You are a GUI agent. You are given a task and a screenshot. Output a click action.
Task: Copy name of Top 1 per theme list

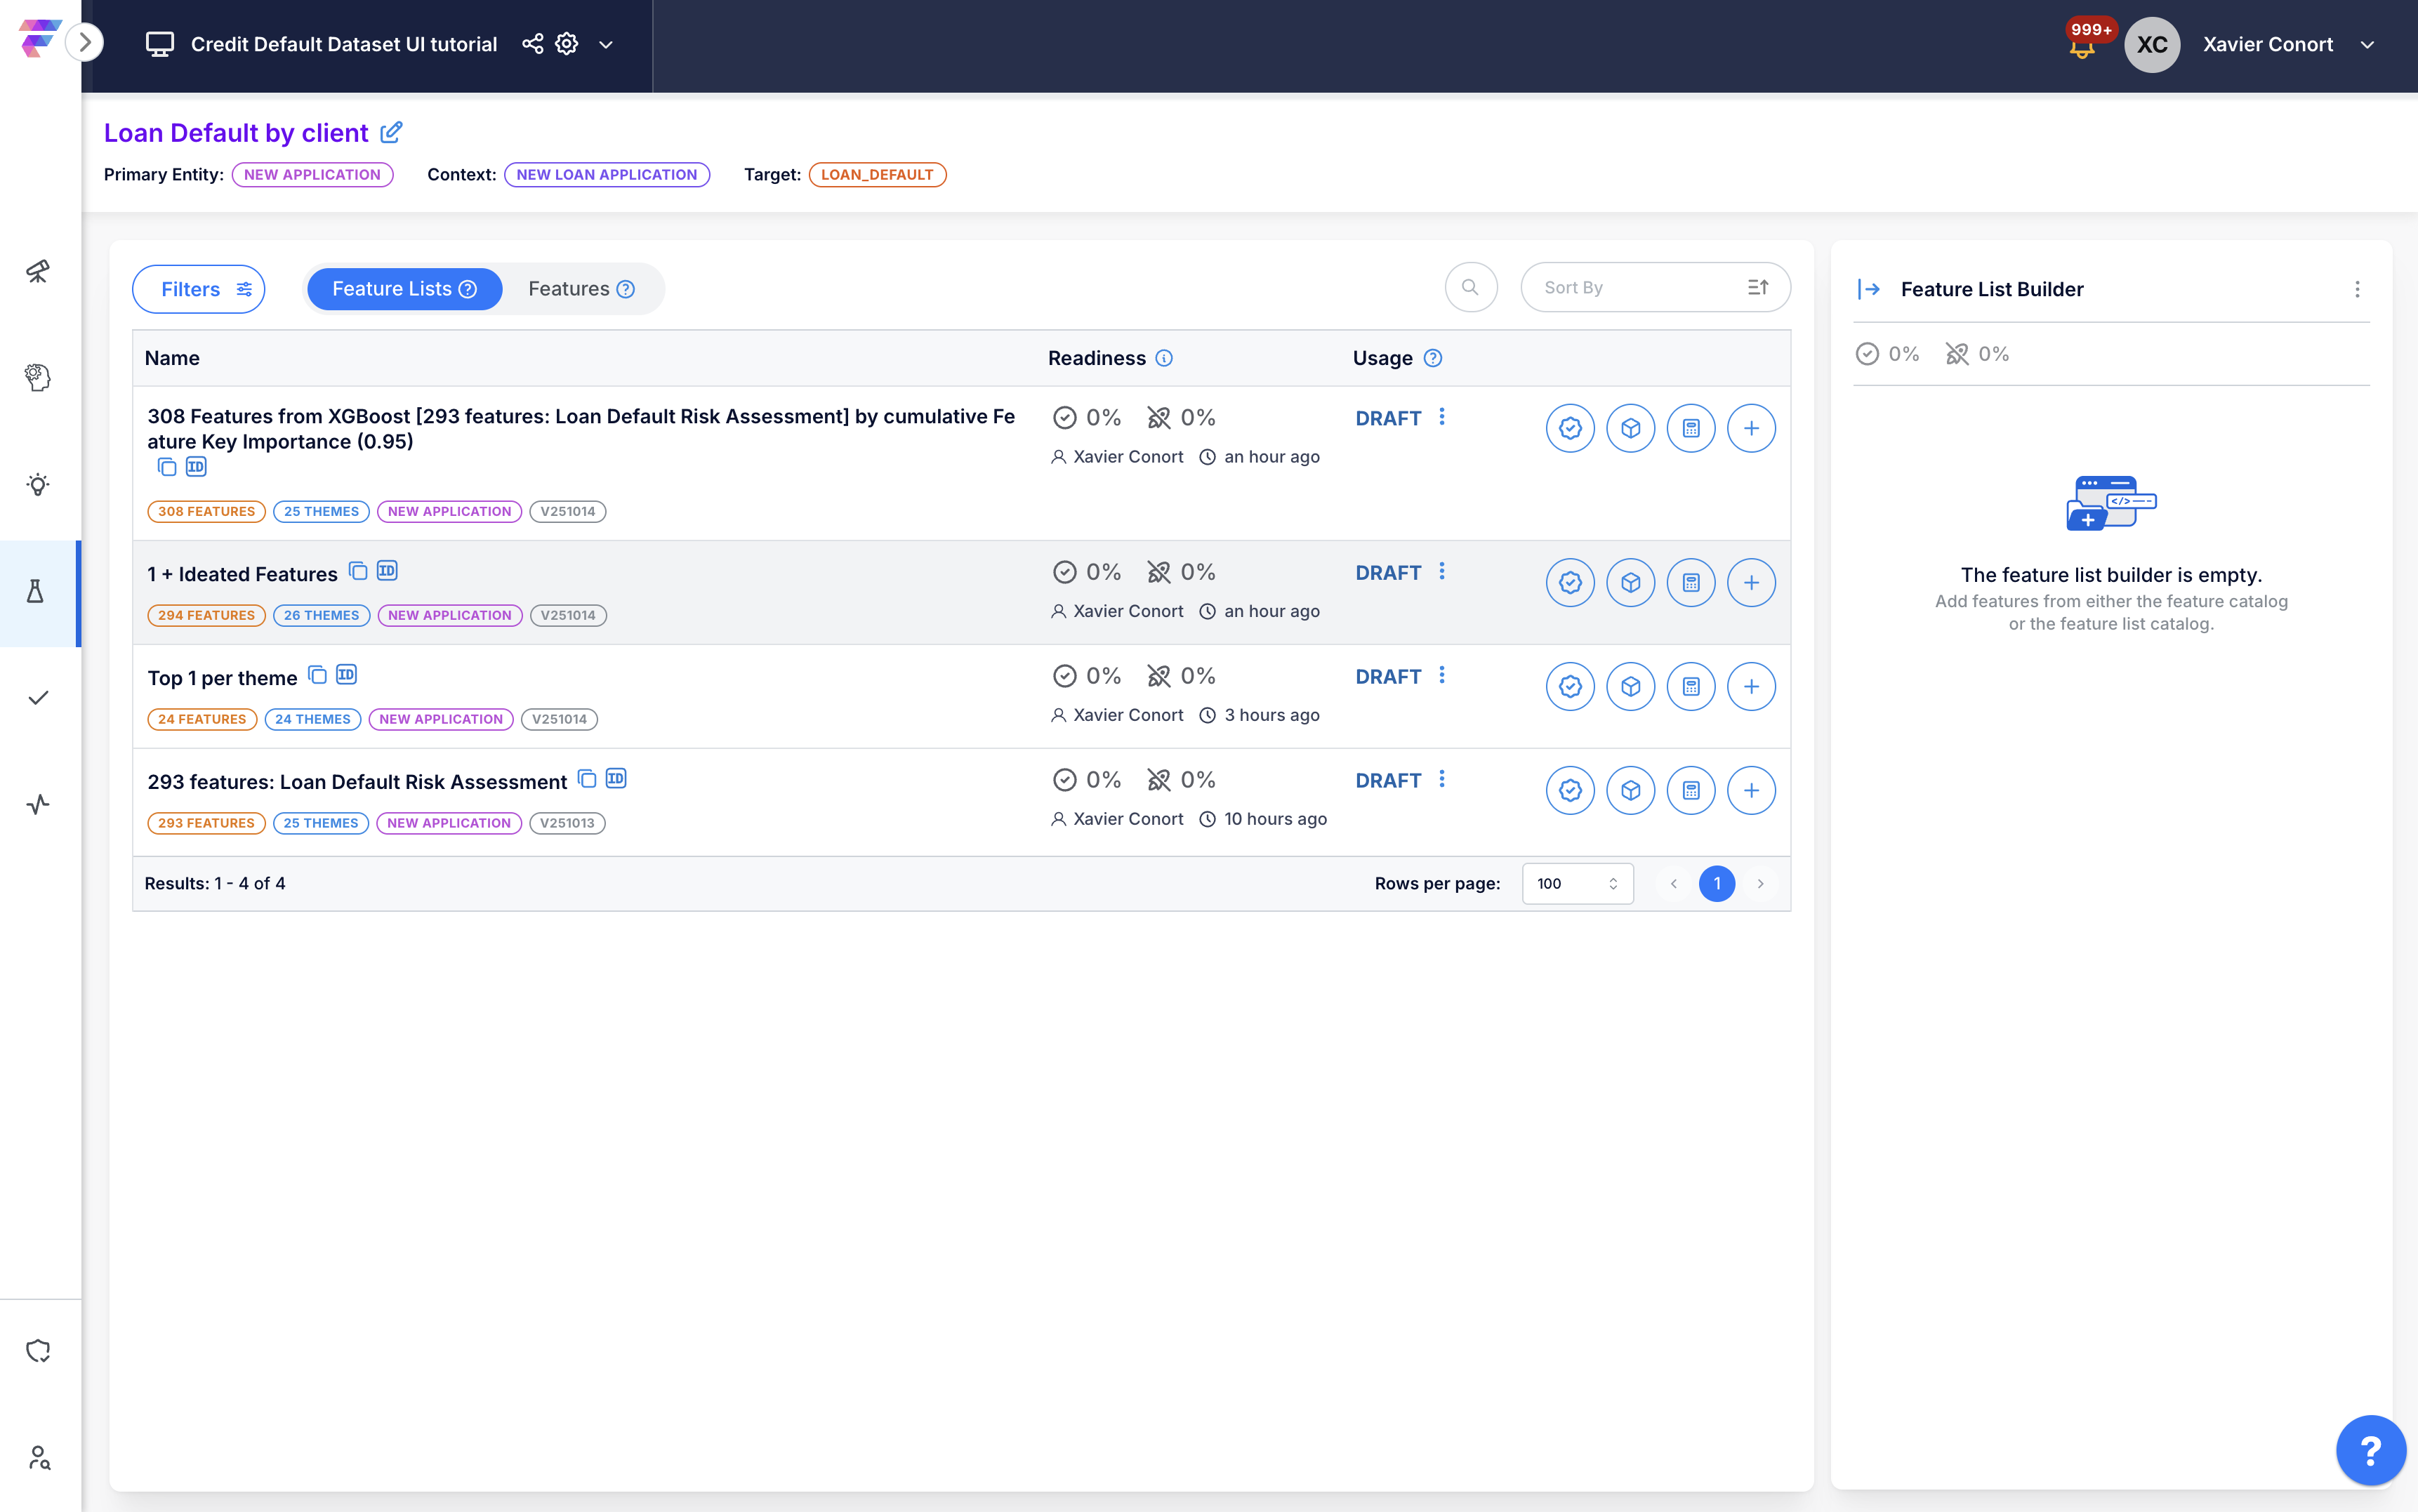(318, 675)
